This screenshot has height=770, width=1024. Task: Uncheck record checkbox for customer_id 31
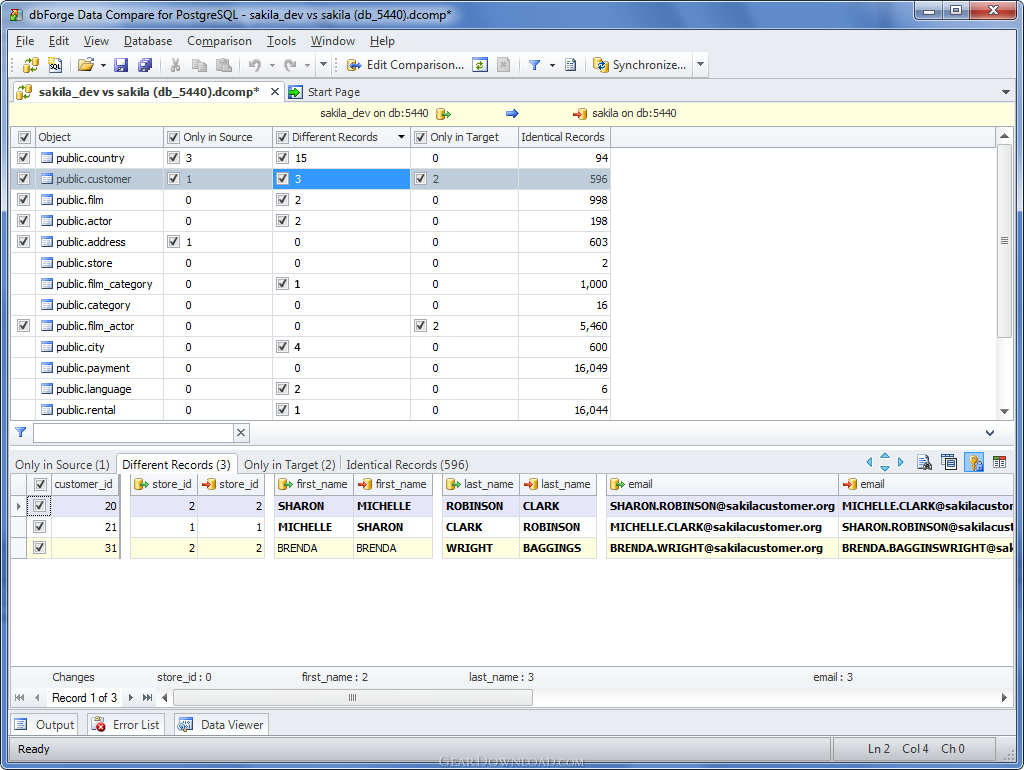tap(39, 547)
